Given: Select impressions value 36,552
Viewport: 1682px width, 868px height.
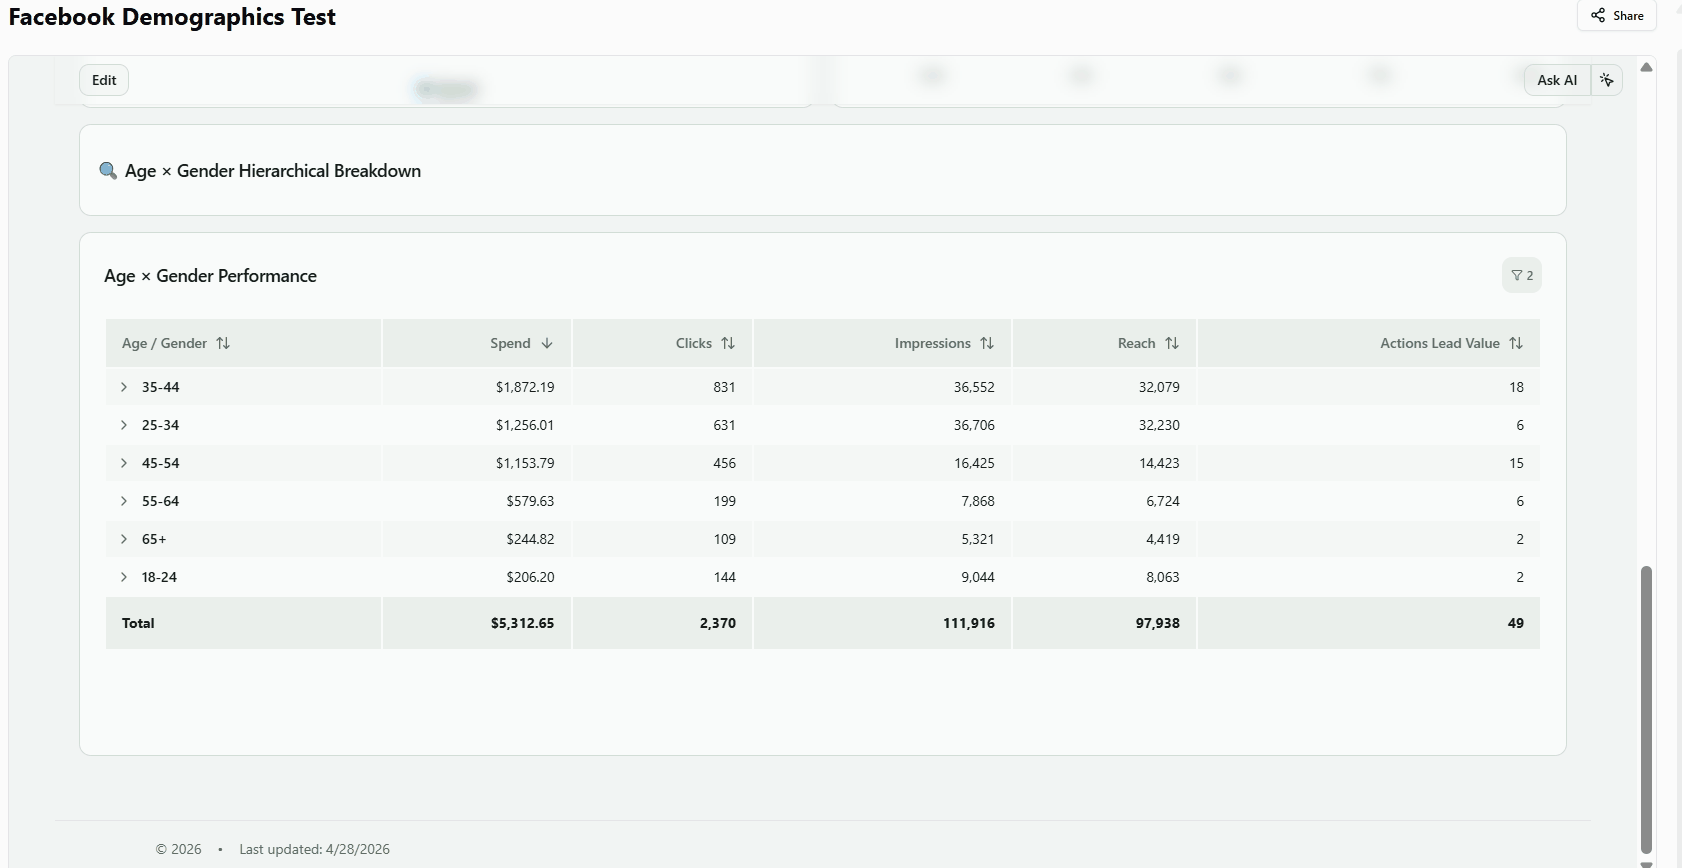Looking at the screenshot, I should (x=974, y=387).
